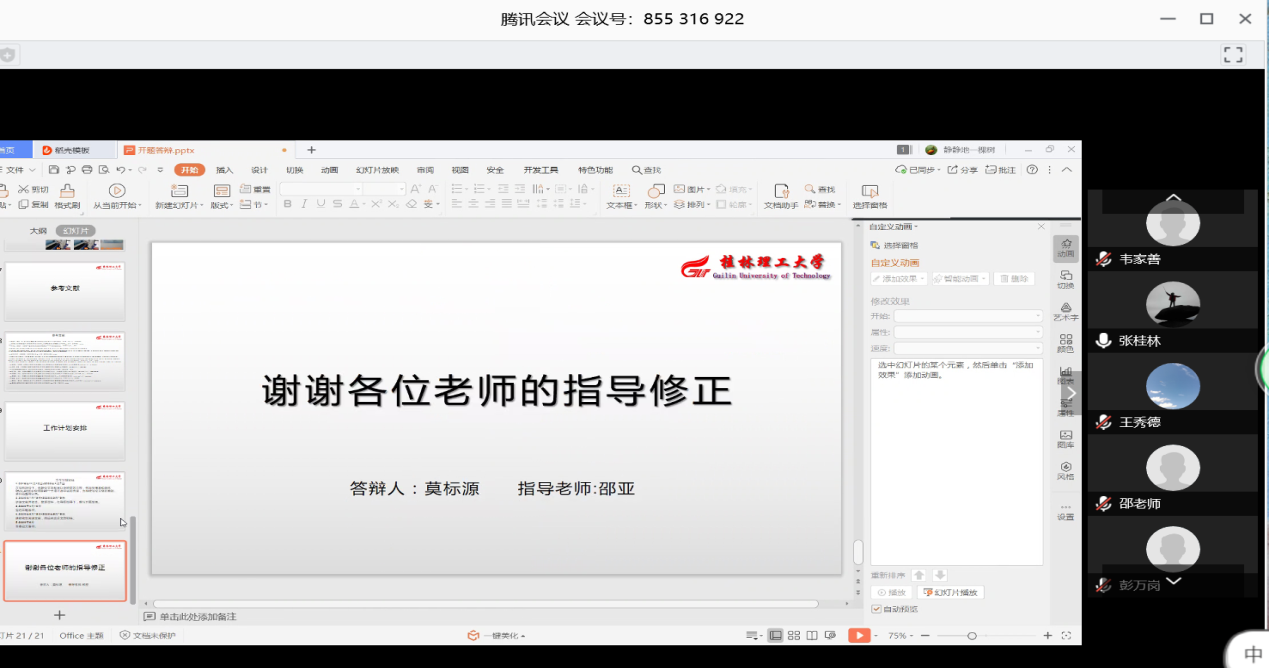Screen dimensions: 1269x668
Task: Open the insert (插入) ribbon tab
Action: click(x=224, y=170)
